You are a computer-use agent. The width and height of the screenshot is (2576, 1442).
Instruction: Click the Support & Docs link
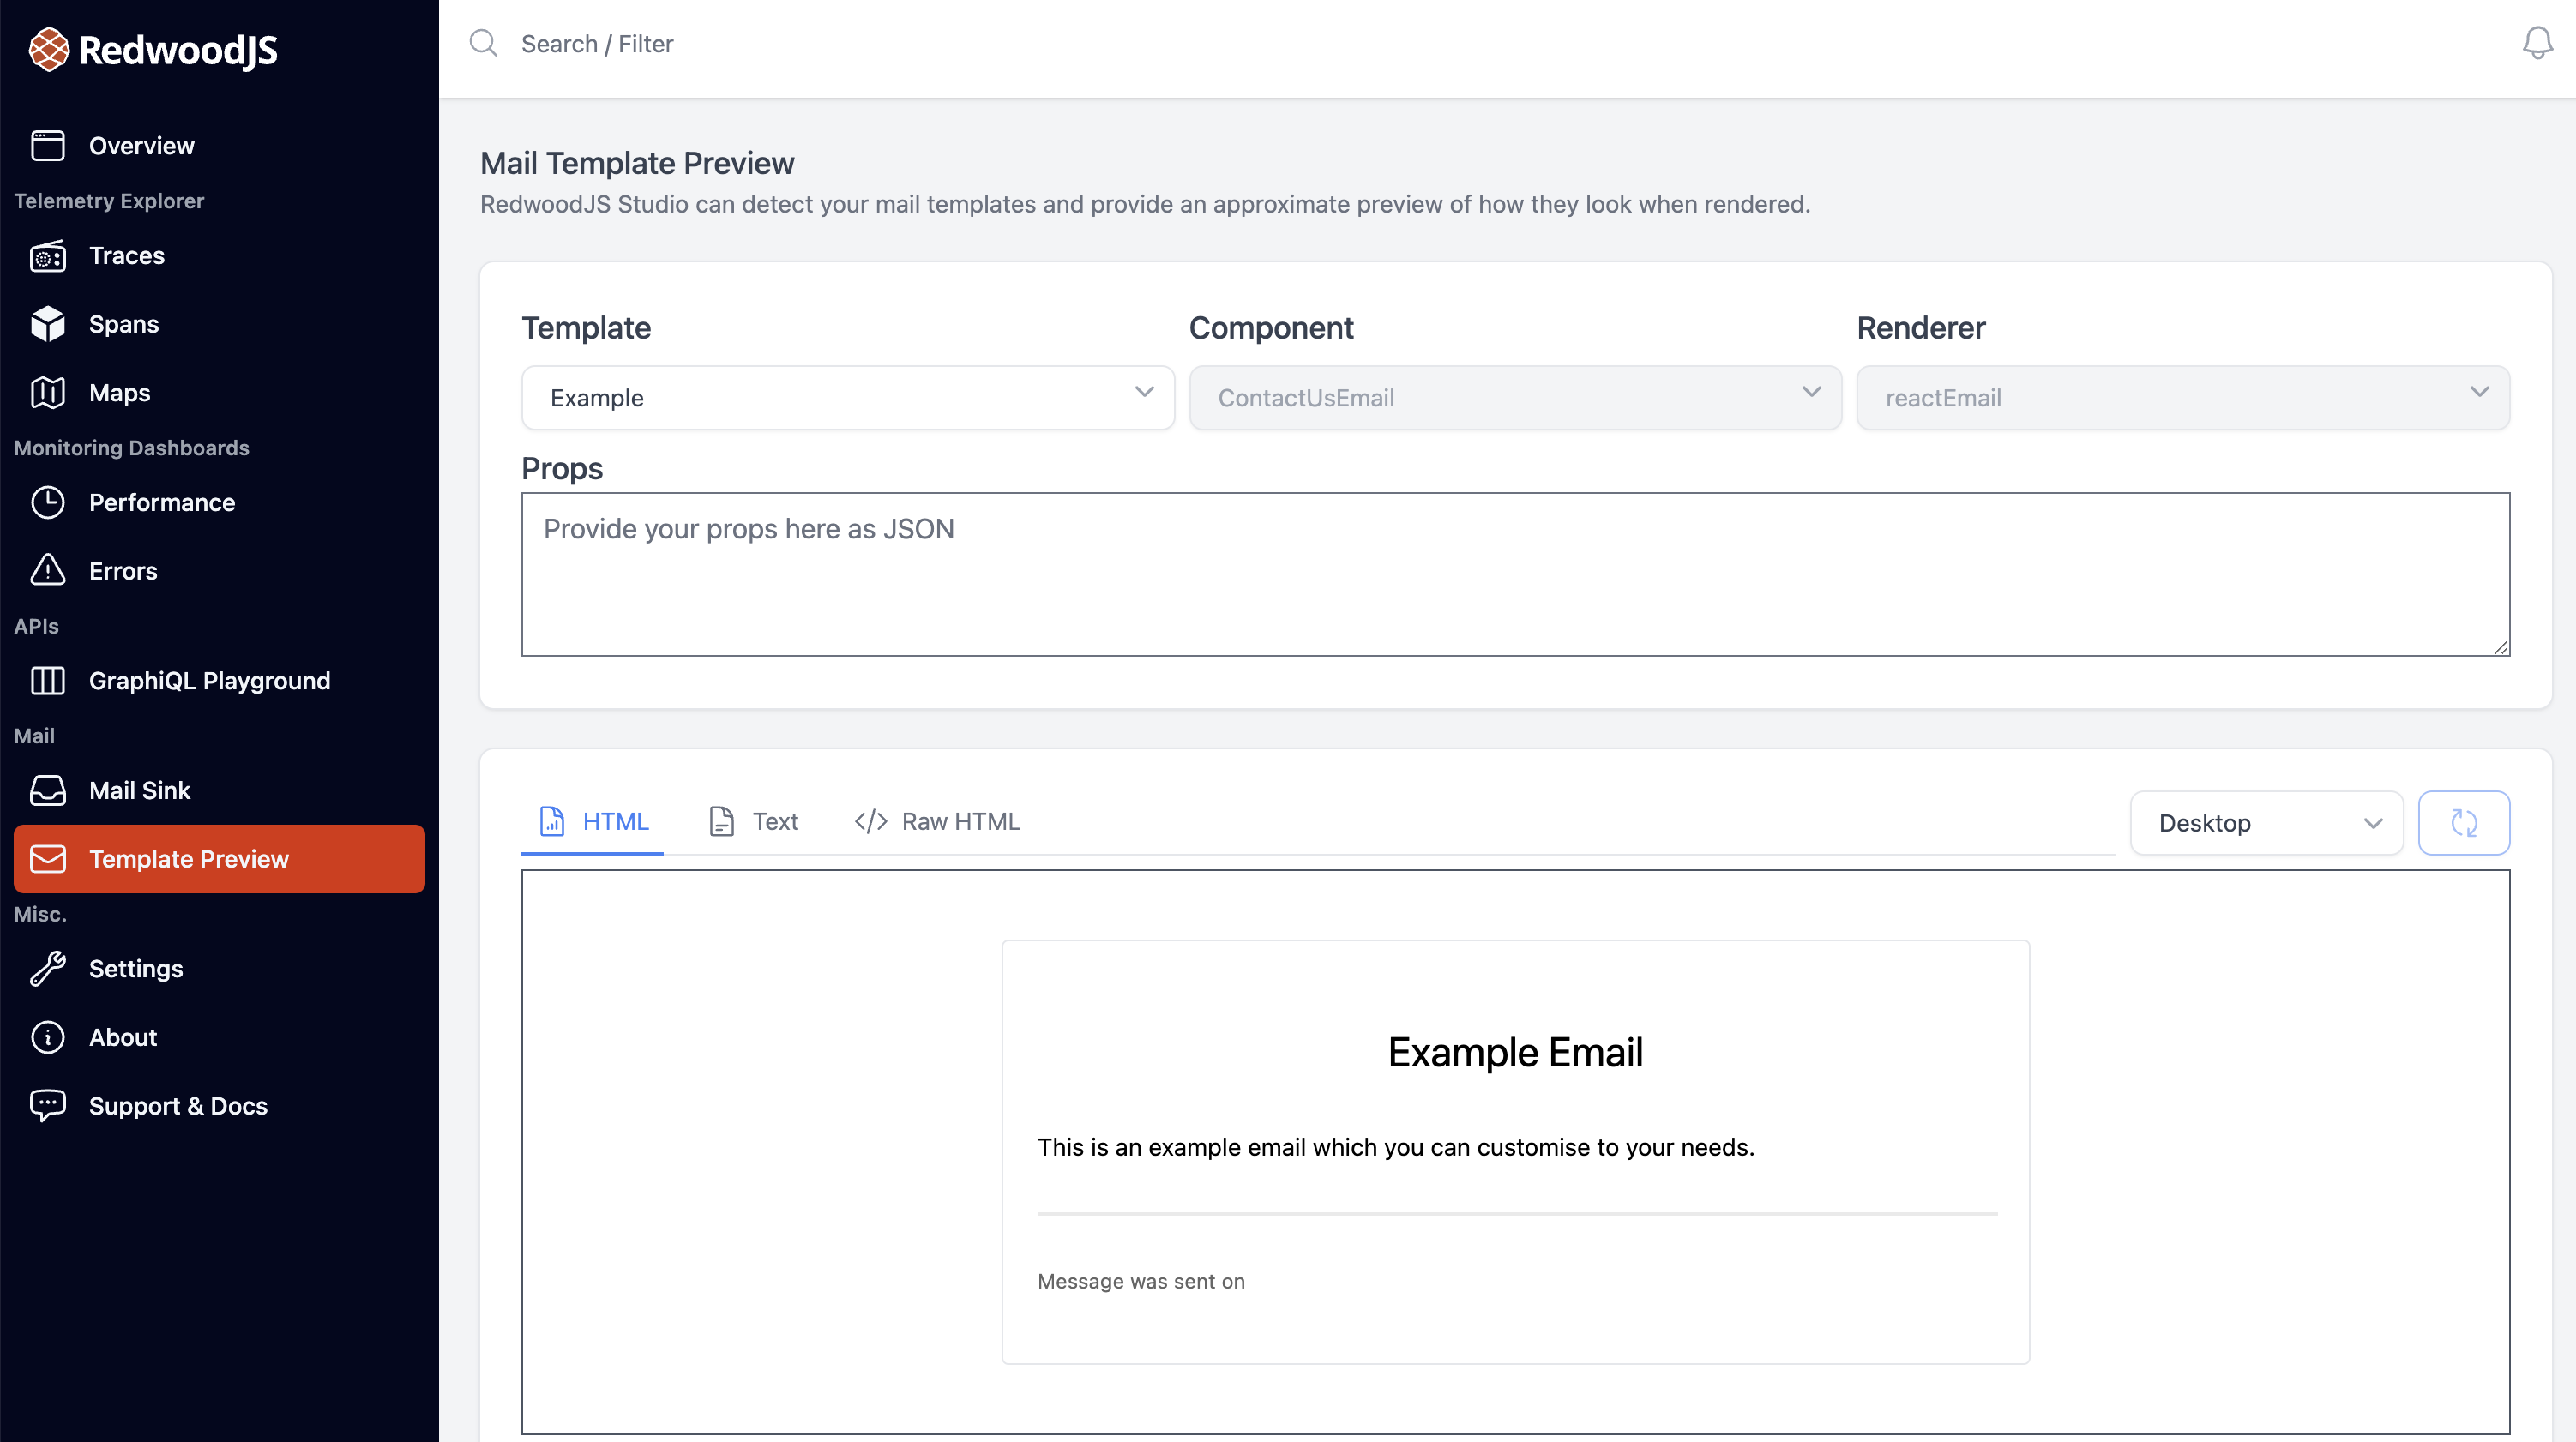pos(178,1104)
